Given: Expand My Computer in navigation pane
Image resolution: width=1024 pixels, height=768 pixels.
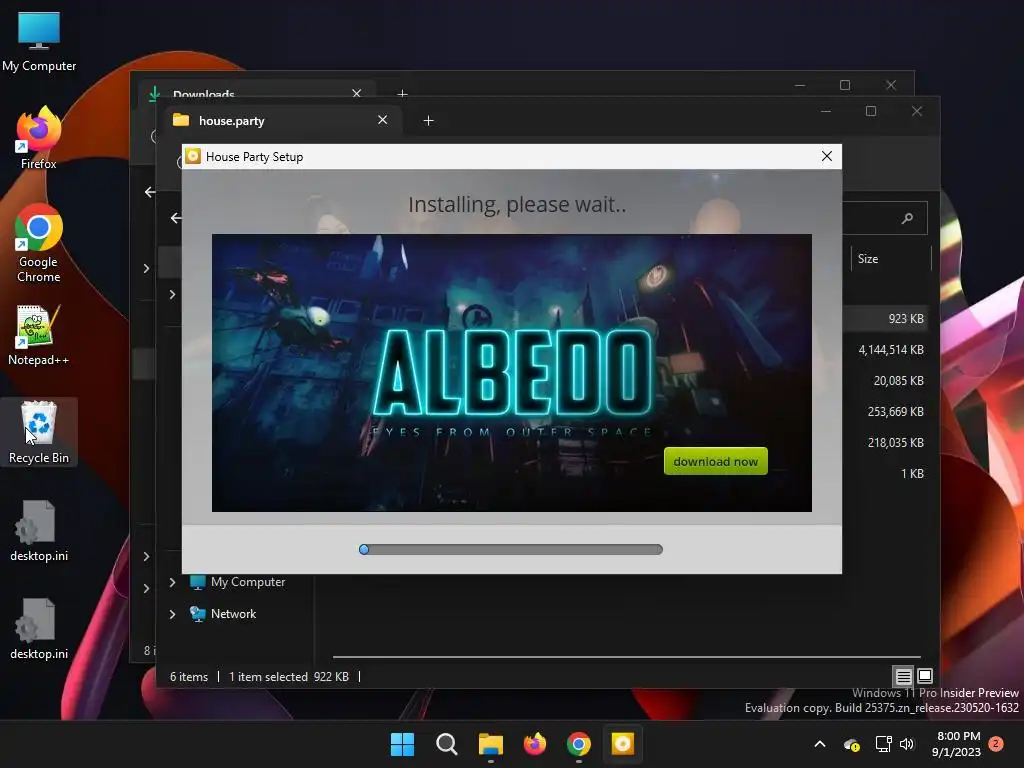Looking at the screenshot, I should 172,582.
